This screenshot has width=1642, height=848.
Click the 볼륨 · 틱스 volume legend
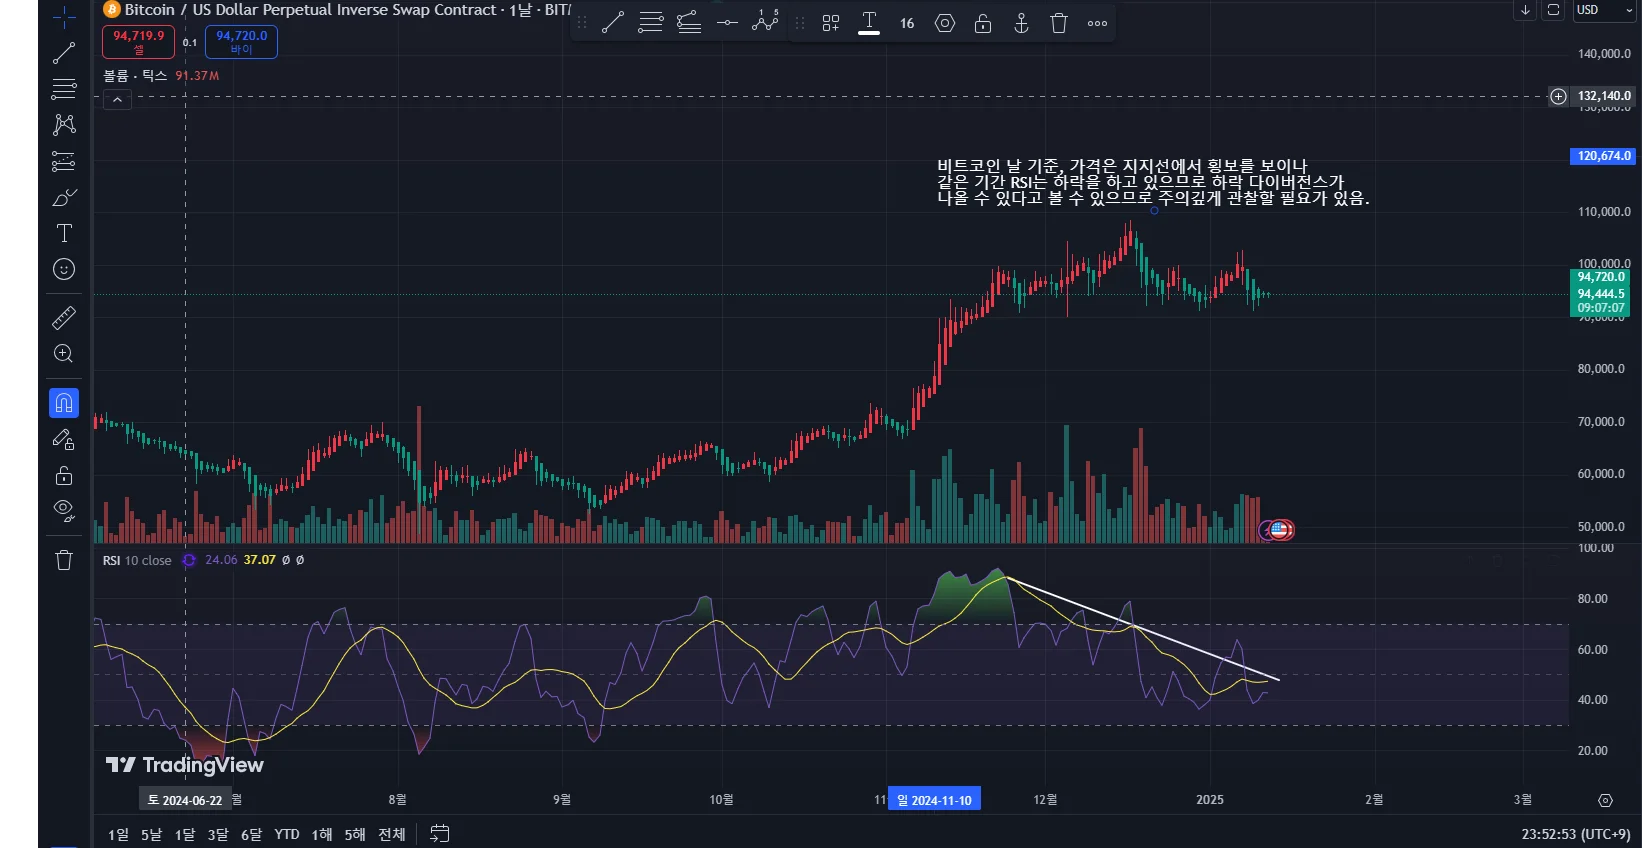(x=135, y=75)
